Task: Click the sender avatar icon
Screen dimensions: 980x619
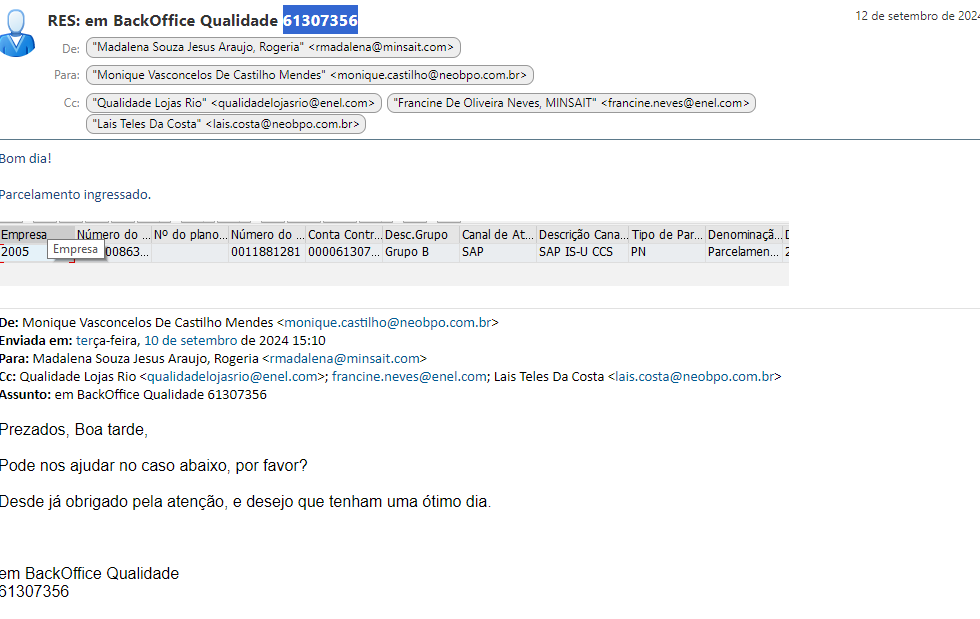Action: tap(17, 33)
